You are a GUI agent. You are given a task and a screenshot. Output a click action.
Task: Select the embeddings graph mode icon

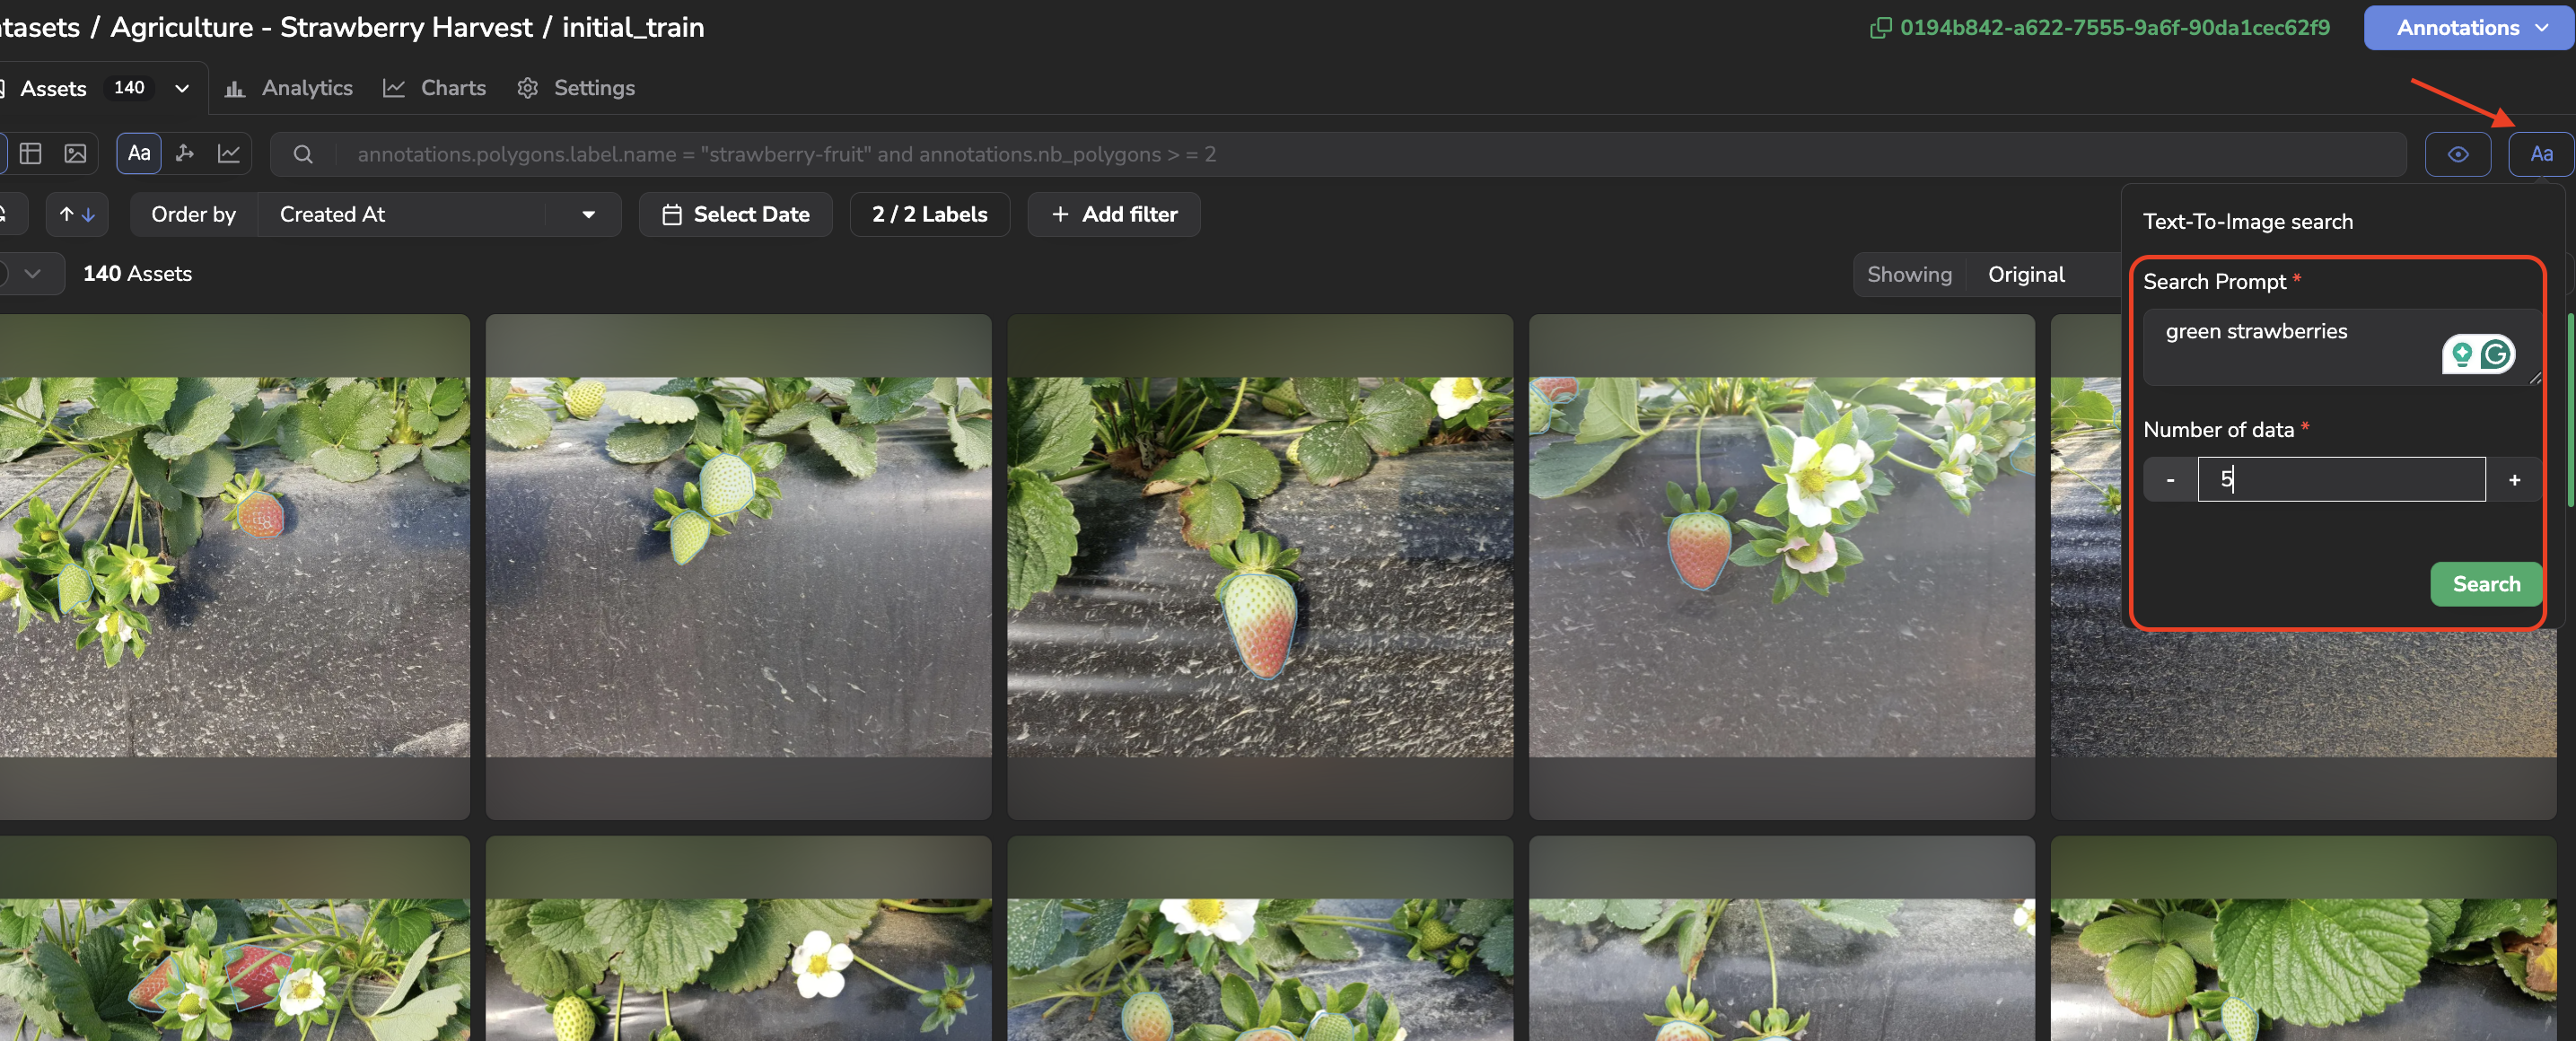click(185, 154)
